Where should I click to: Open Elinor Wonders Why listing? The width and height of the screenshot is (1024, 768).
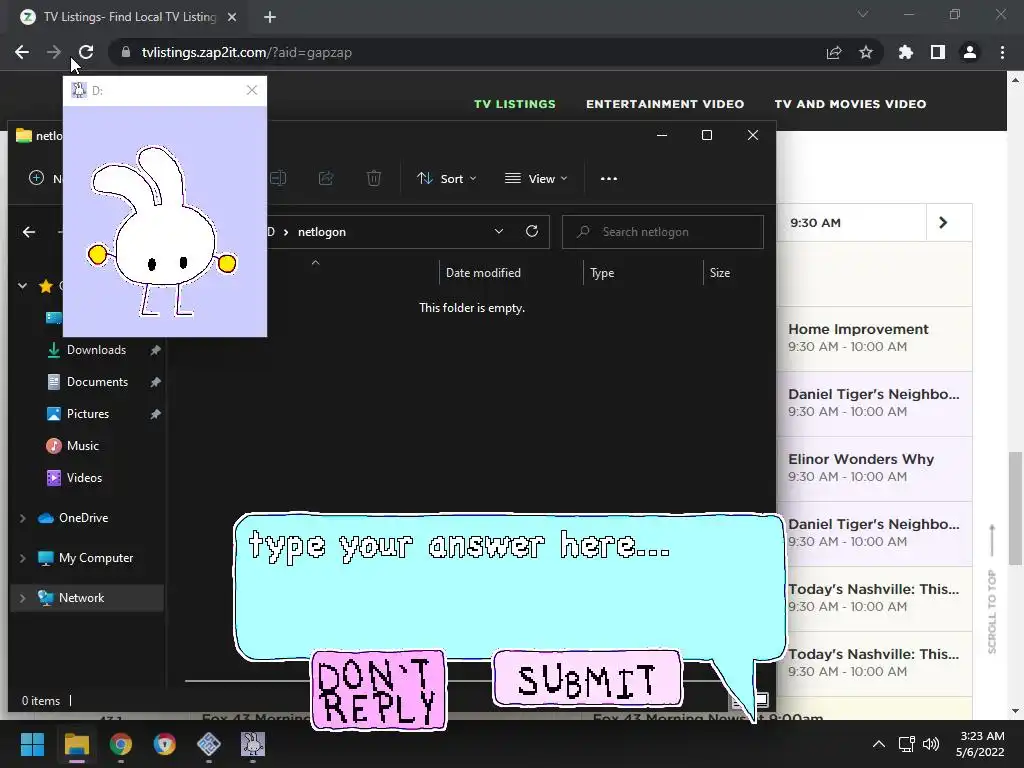pyautogui.click(x=874, y=468)
